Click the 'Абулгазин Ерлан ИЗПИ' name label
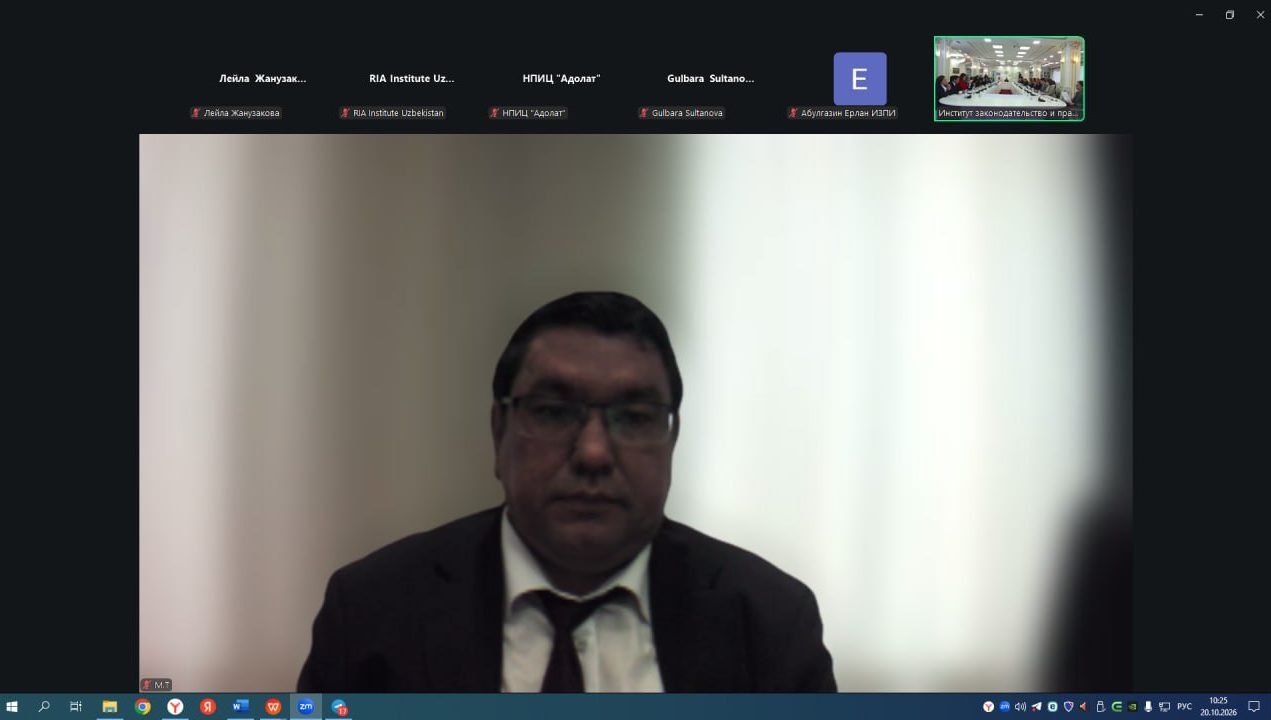1271x720 pixels. 848,113
